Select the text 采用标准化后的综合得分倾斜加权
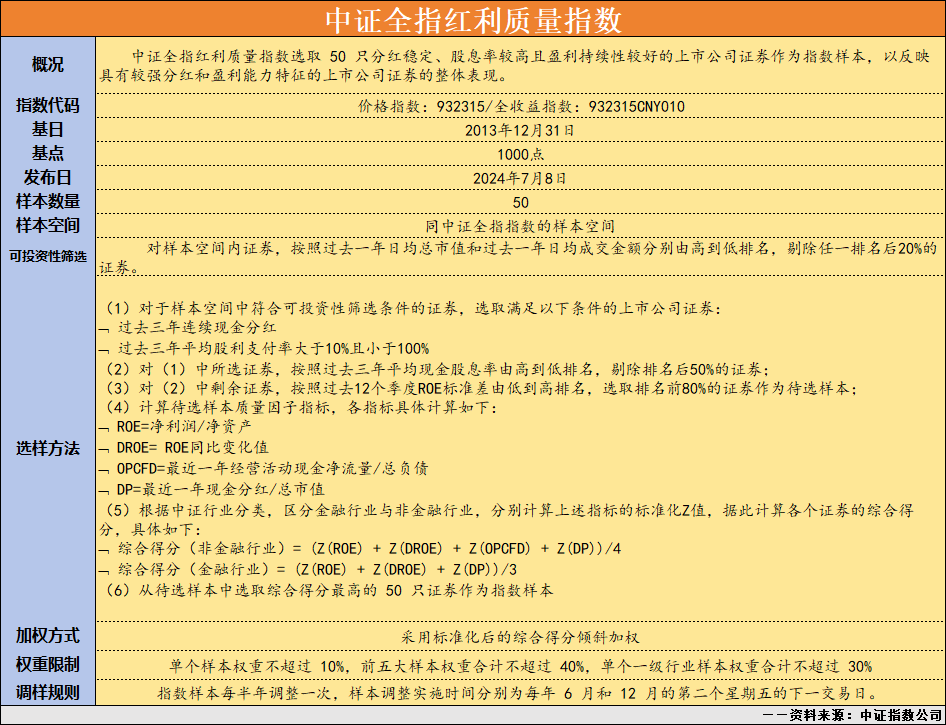946x725 pixels. click(520, 638)
